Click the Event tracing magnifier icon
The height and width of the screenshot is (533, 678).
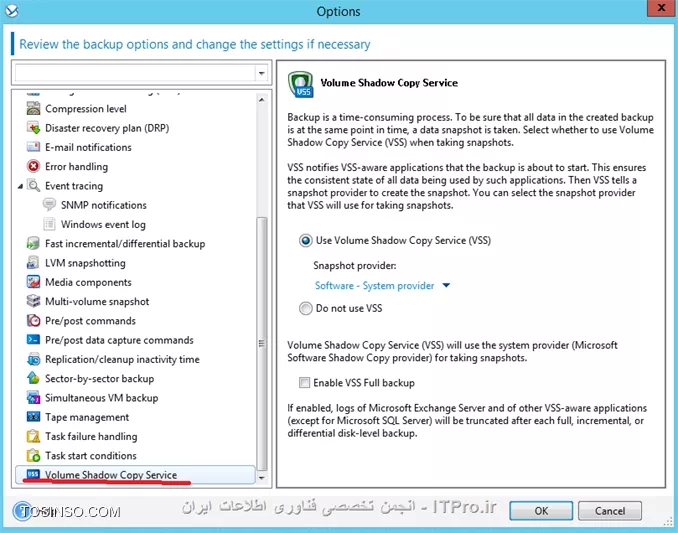tap(33, 185)
